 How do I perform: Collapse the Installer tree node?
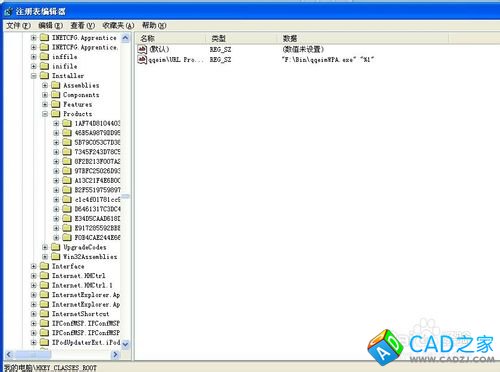(x=34, y=76)
